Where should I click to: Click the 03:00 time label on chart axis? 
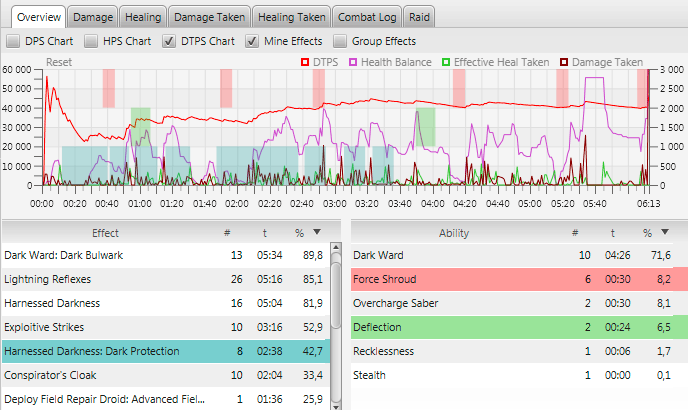[x=335, y=204]
